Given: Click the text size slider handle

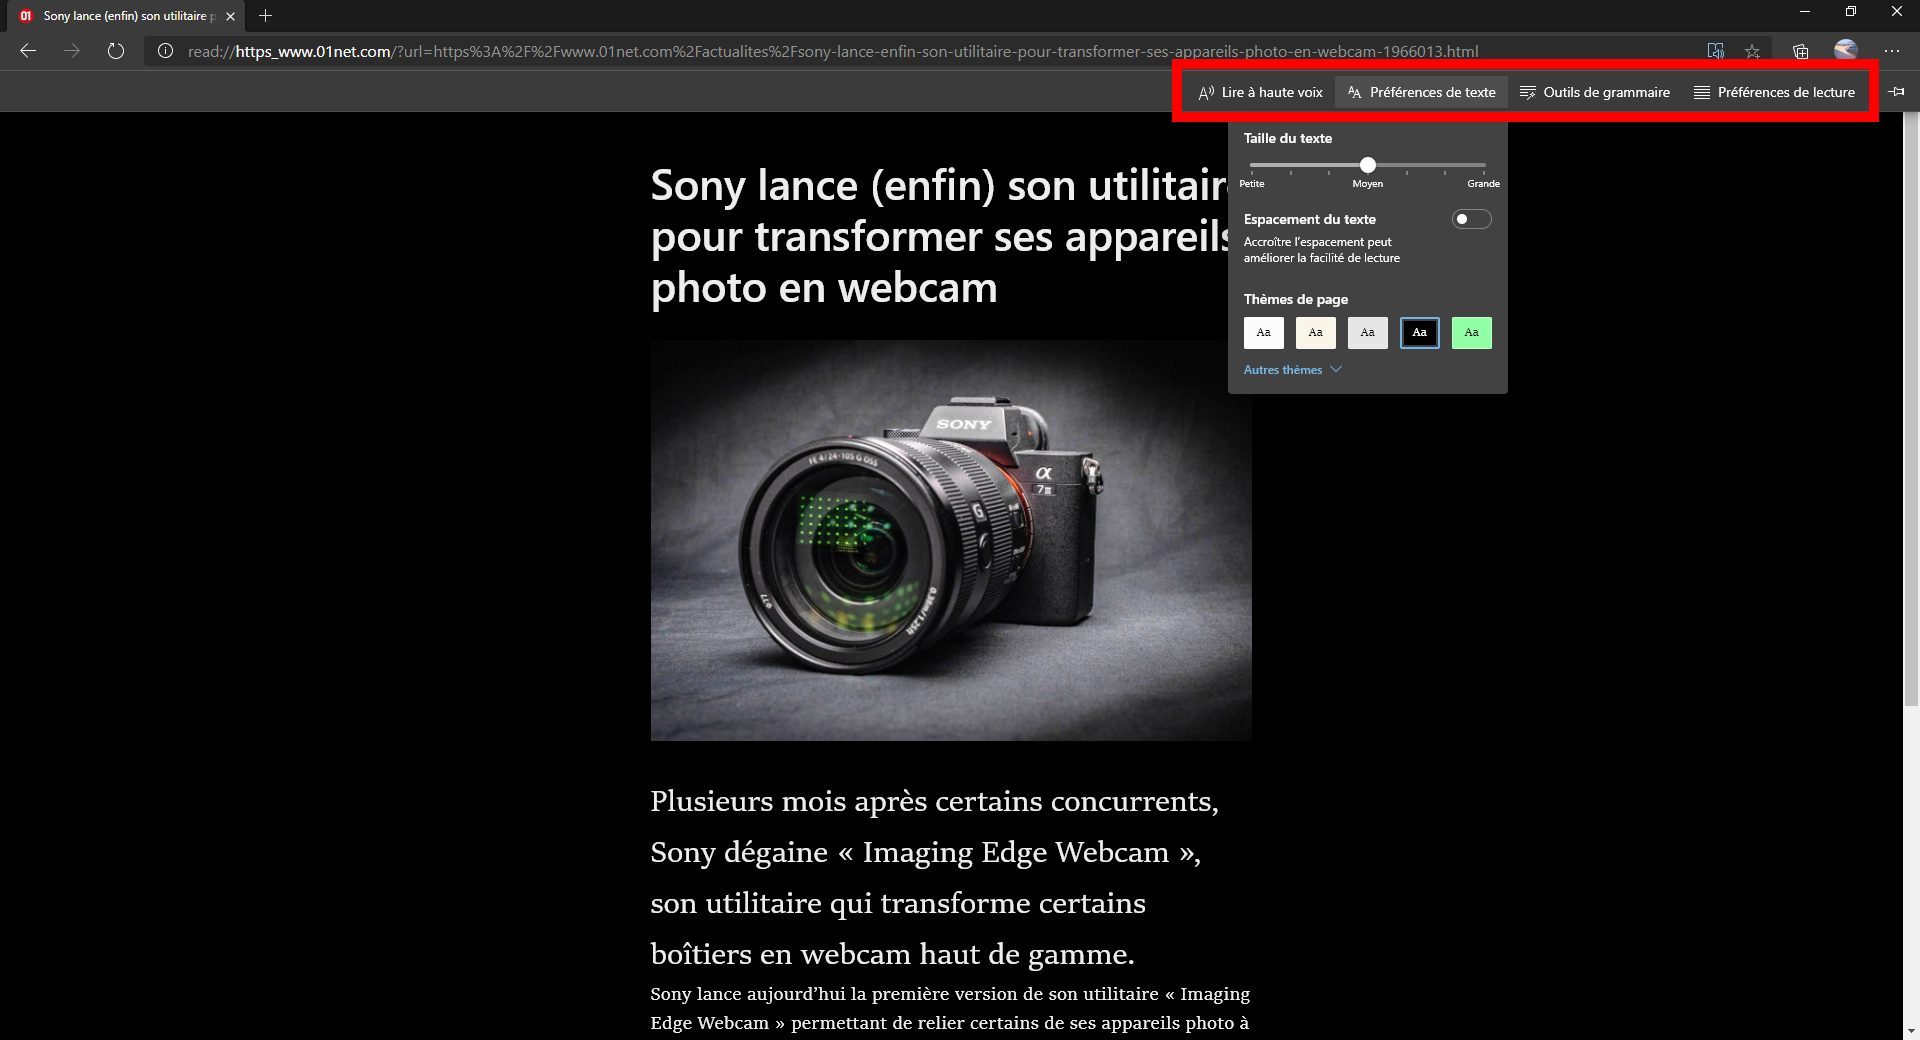Looking at the screenshot, I should click(1367, 165).
